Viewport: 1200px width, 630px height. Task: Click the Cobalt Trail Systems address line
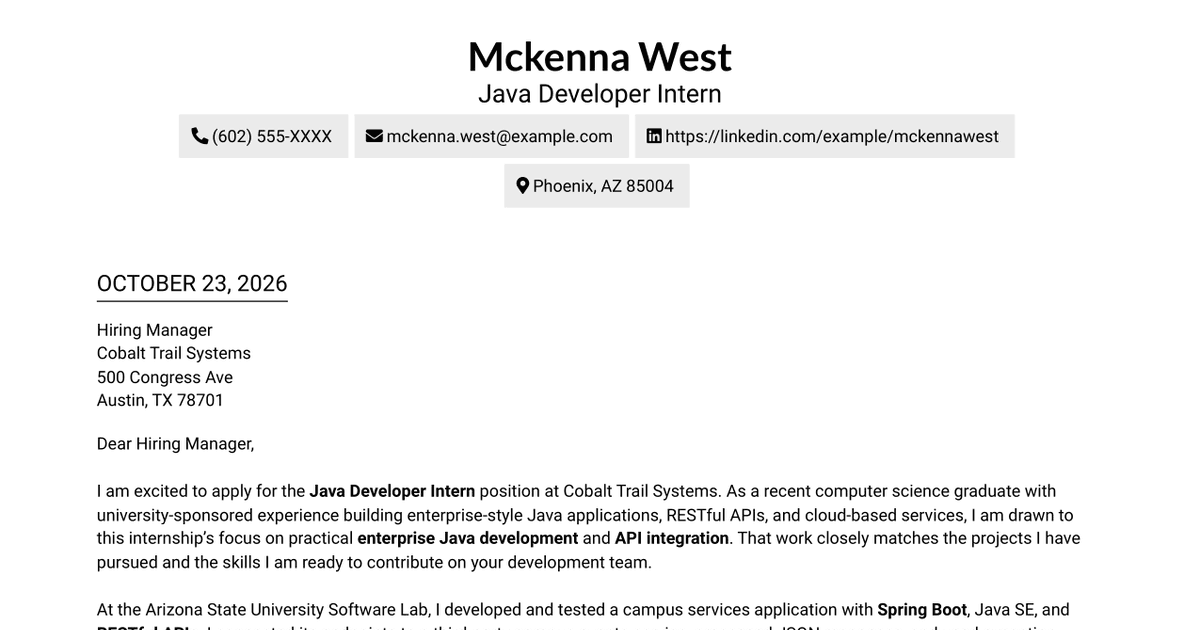(x=174, y=353)
